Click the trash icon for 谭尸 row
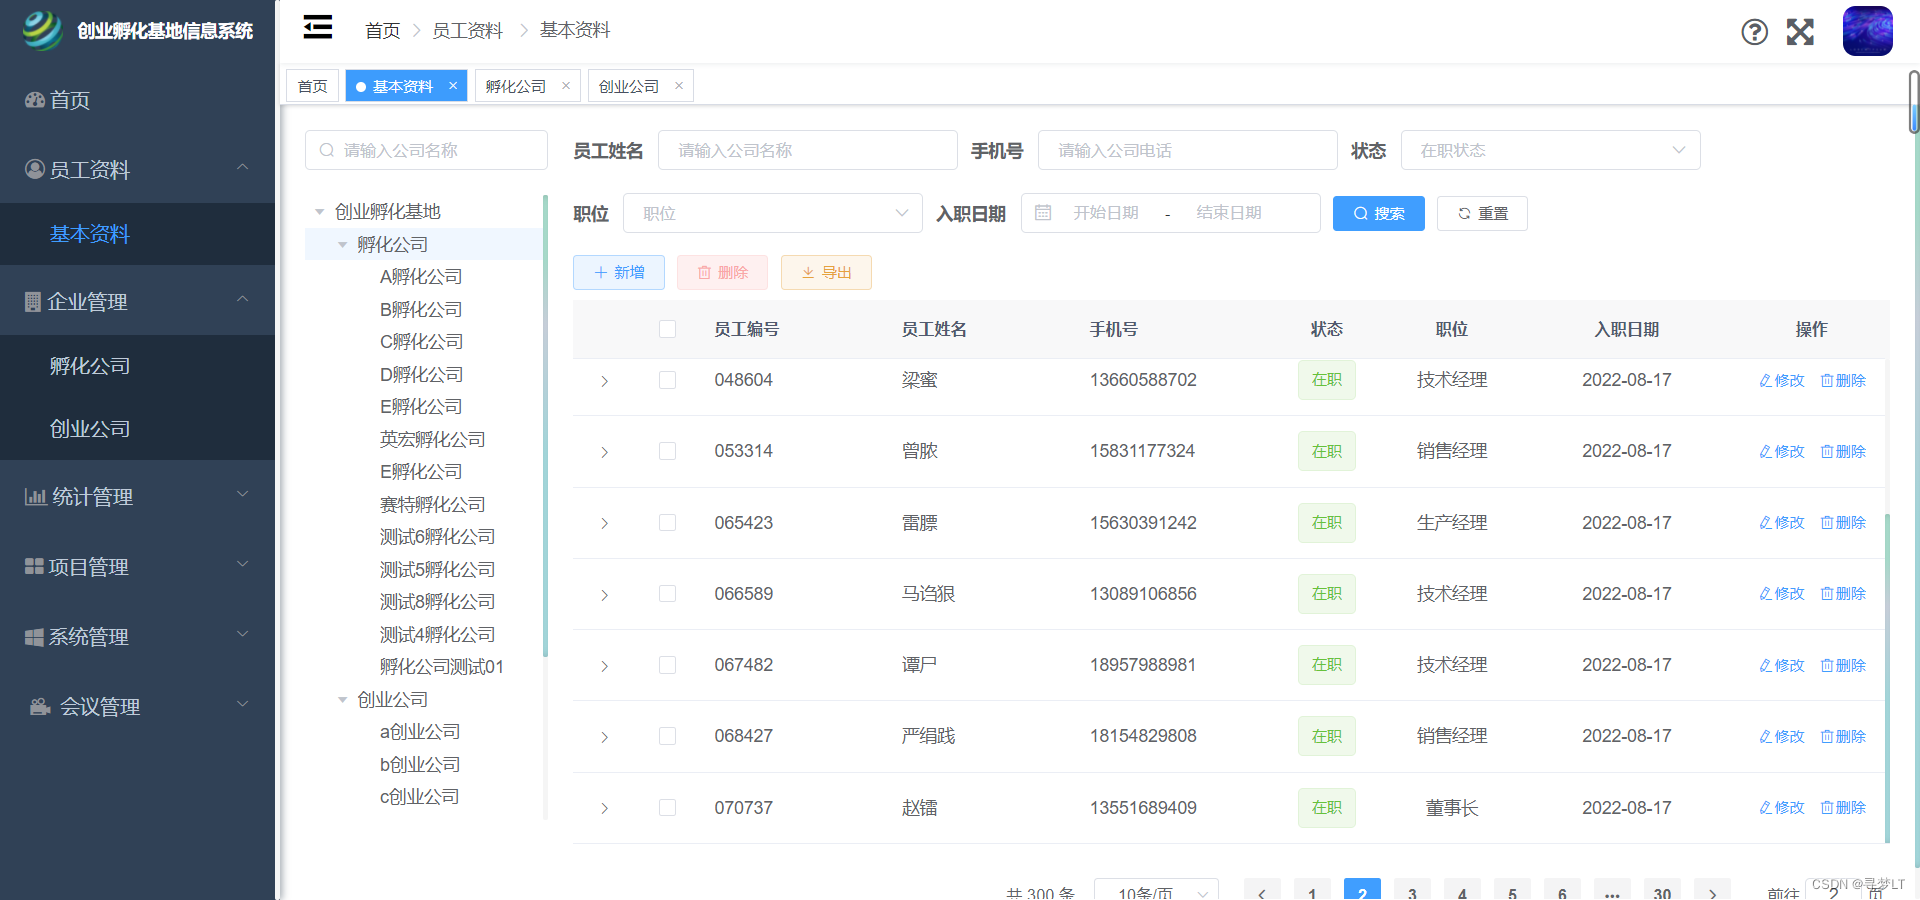Viewport: 1920px width, 900px height. pos(1827,666)
